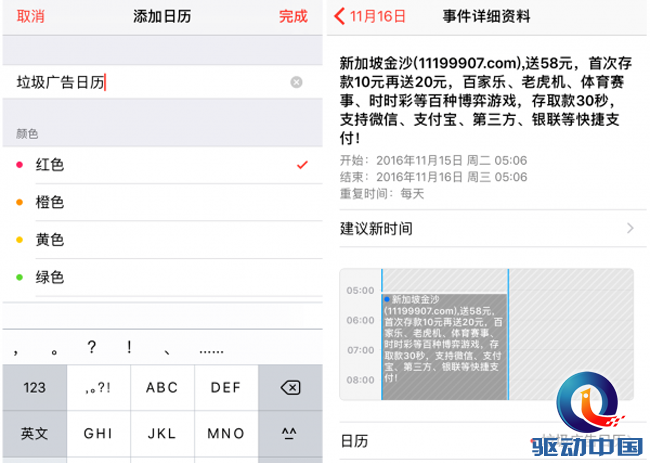This screenshot has height=463, width=650.
Task: Tap the MNO key on keypad
Action: coord(226,434)
